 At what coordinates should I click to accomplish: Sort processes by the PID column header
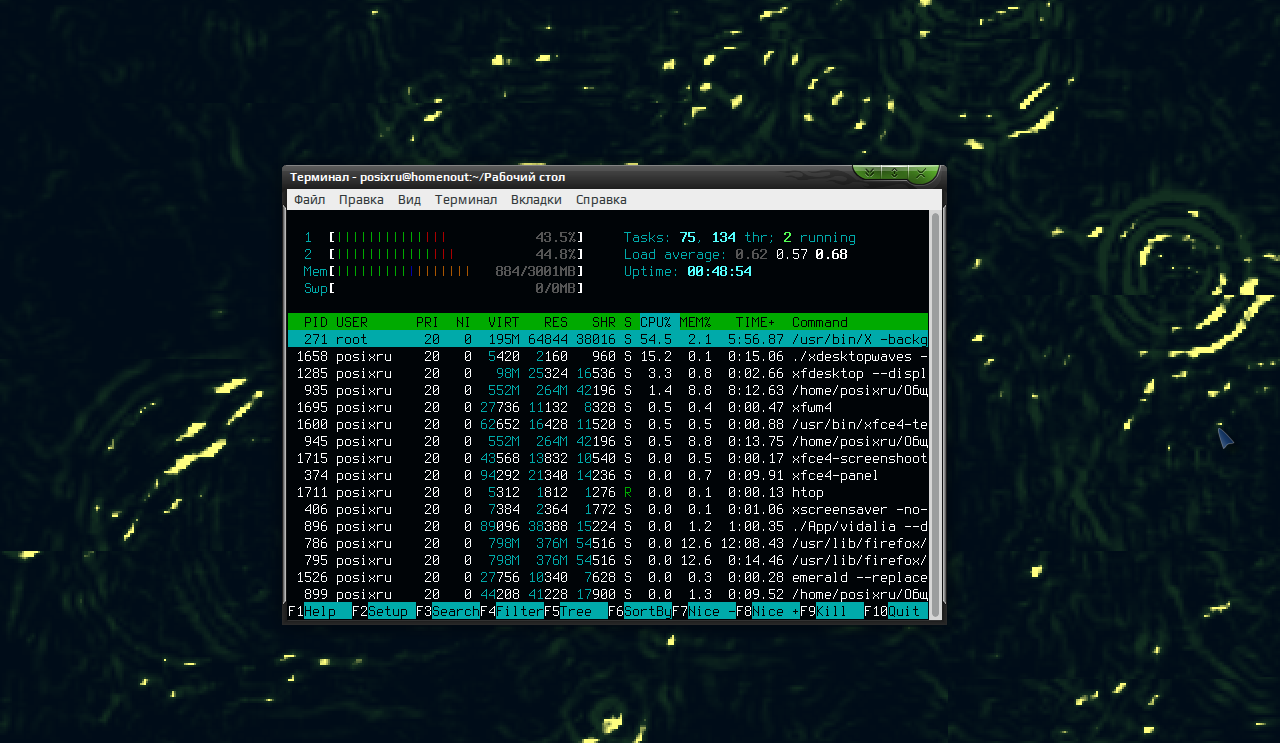(316, 322)
